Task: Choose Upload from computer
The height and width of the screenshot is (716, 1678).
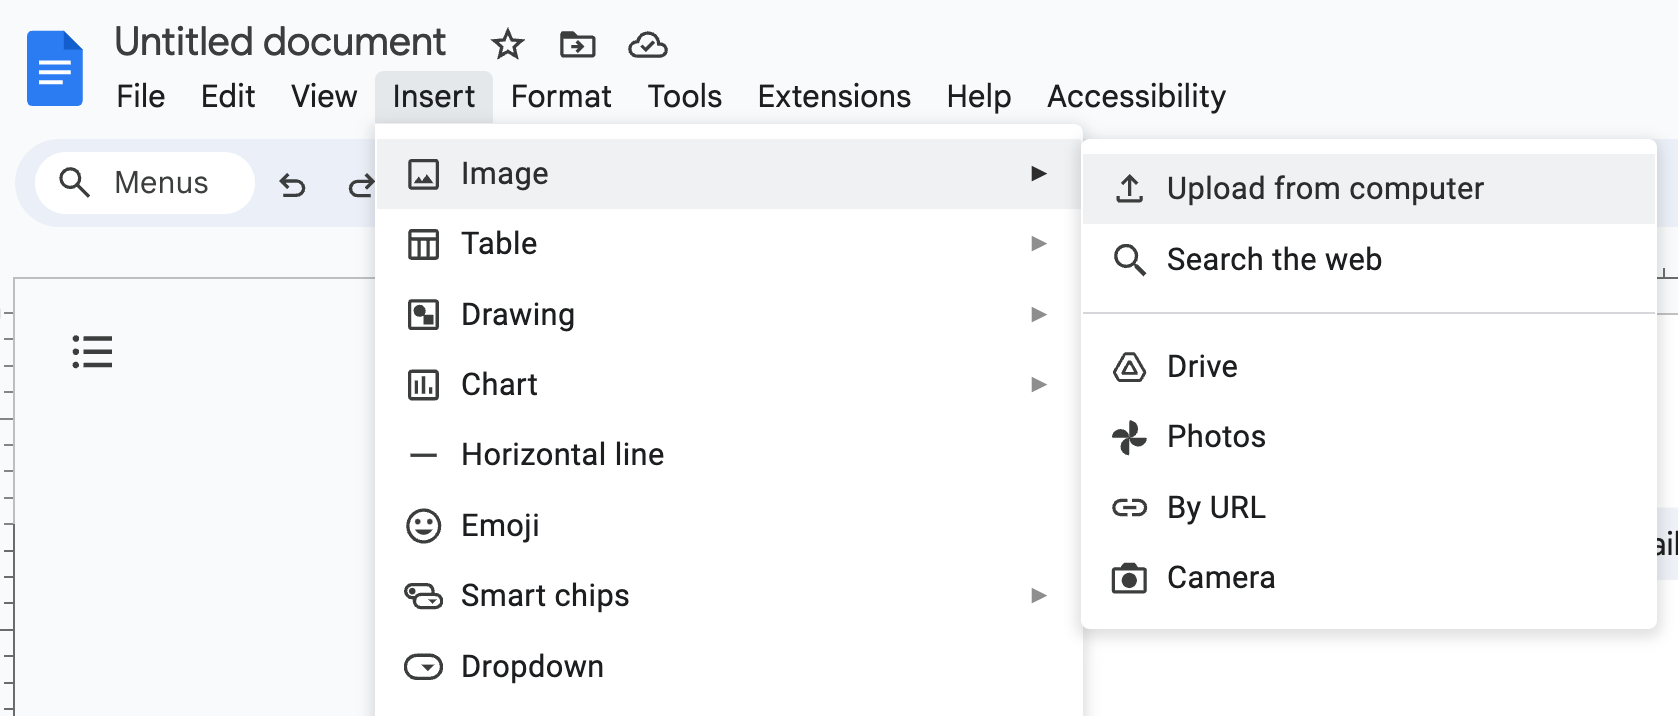Action: [1369, 189]
